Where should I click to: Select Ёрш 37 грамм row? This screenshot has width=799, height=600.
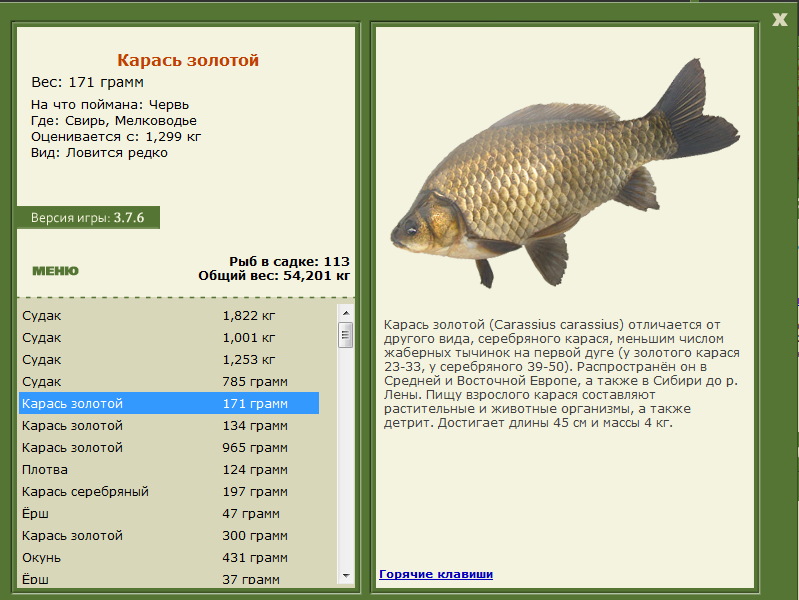pos(169,579)
